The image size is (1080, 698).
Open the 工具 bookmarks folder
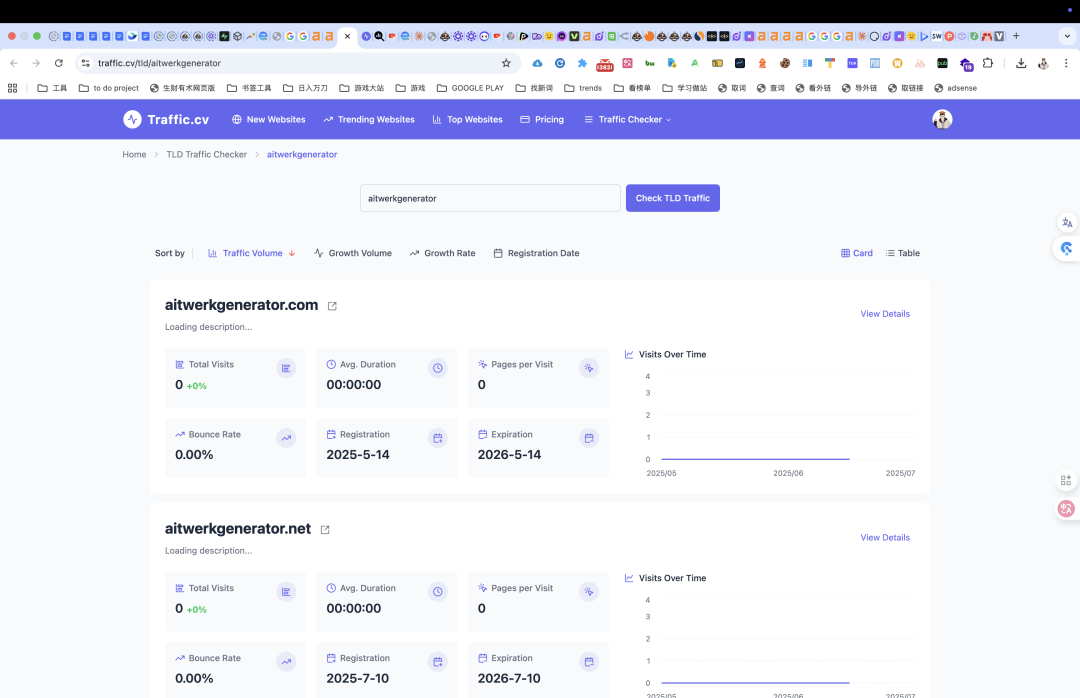[x=52, y=88]
